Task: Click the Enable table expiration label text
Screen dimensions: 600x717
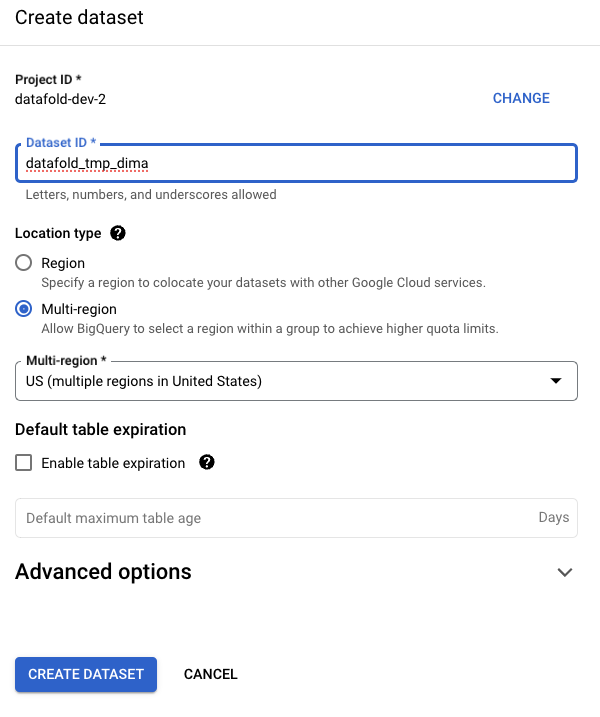Action: 113,463
